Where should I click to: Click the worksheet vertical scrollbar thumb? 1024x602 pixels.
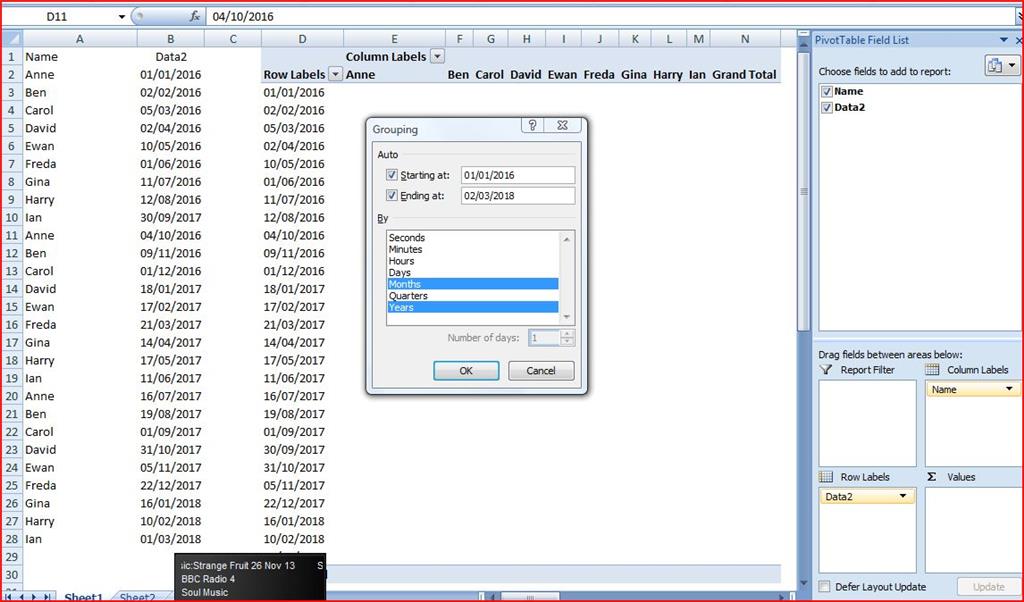803,191
